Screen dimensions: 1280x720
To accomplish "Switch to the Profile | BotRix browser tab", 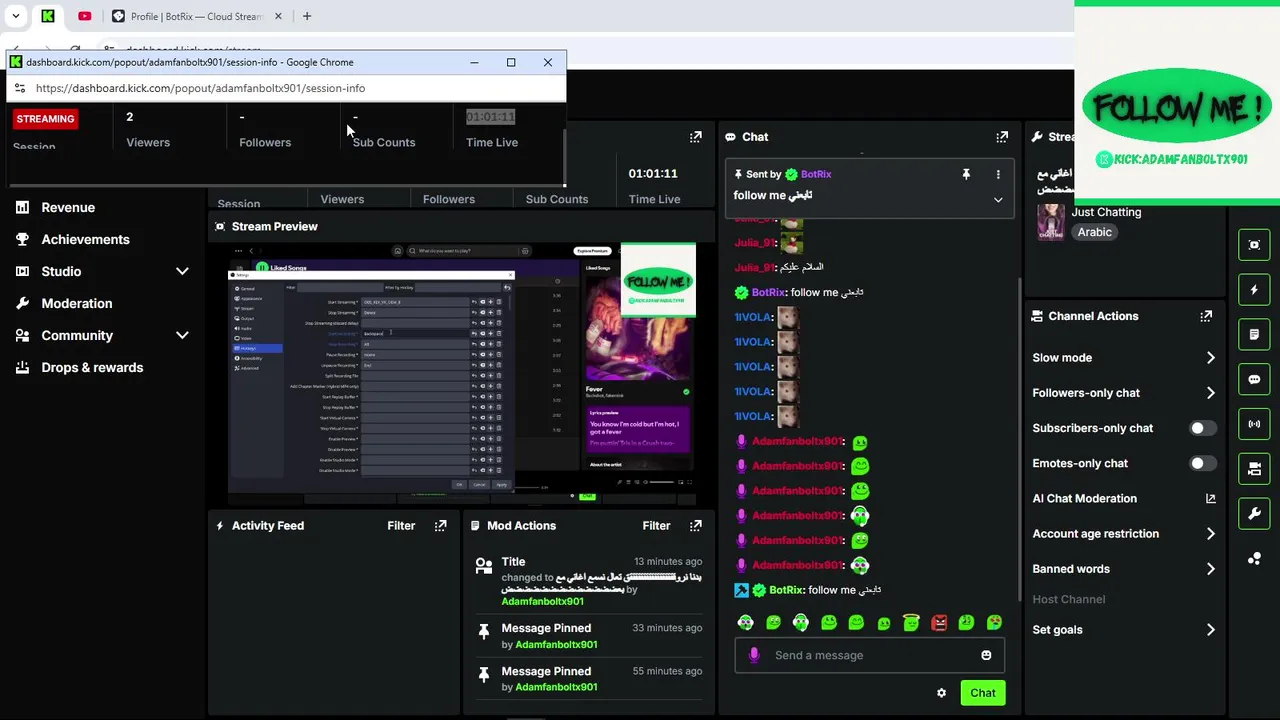I will click(x=197, y=16).
